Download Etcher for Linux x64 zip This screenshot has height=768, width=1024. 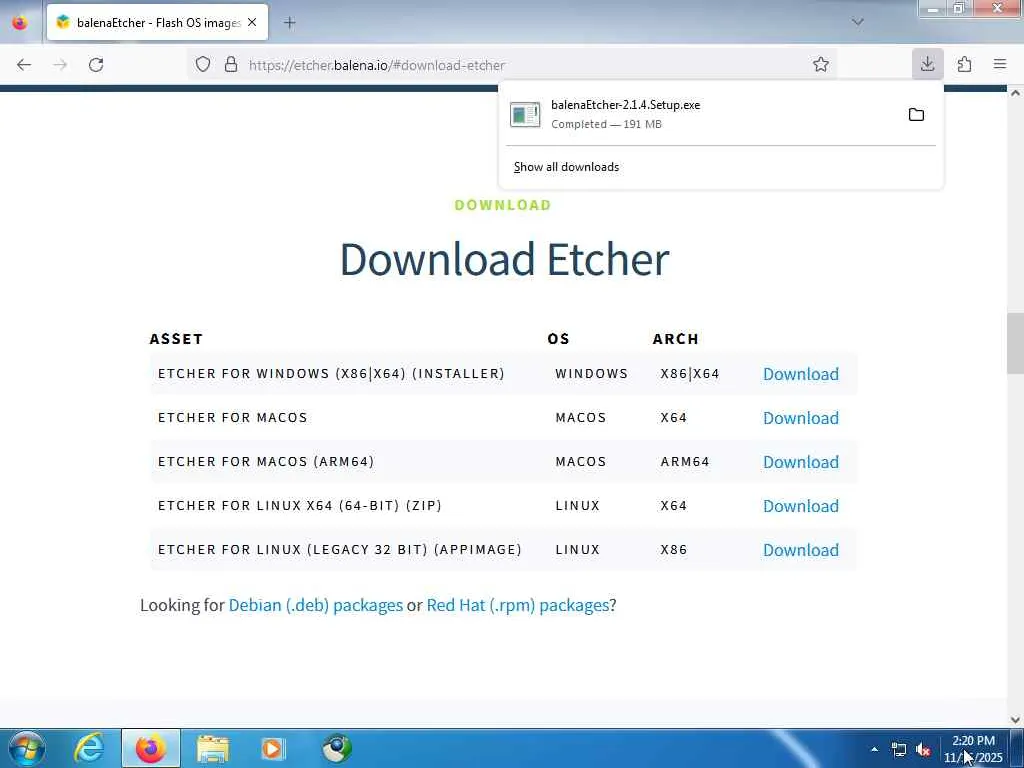point(801,506)
